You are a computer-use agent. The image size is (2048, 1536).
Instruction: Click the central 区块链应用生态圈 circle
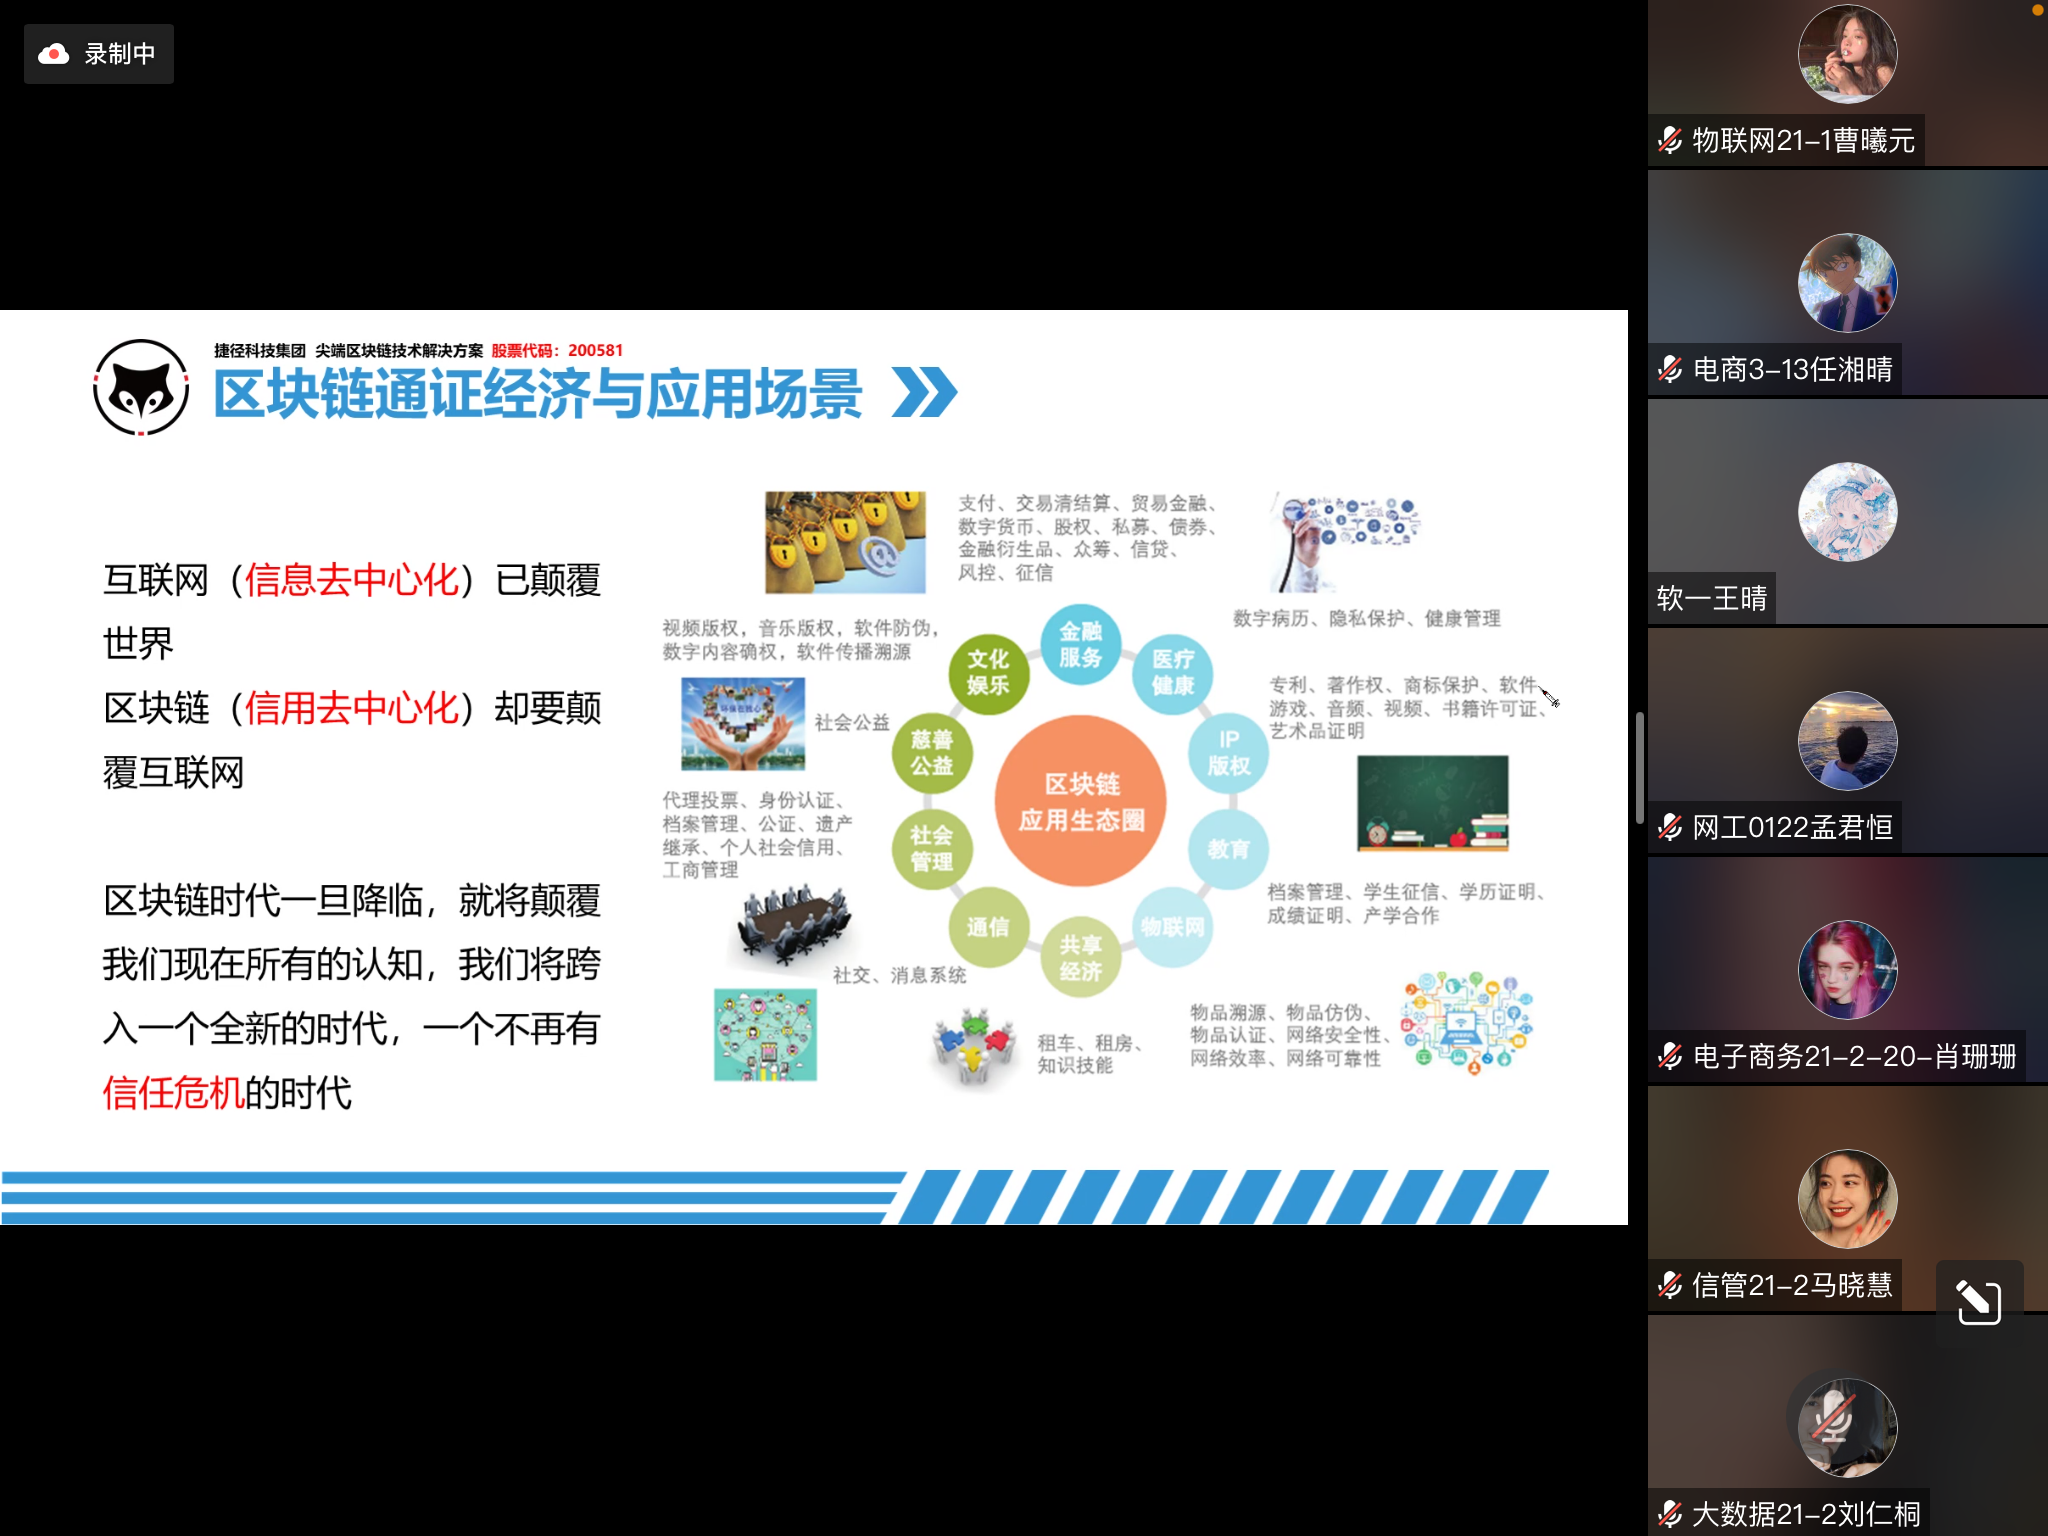1081,801
